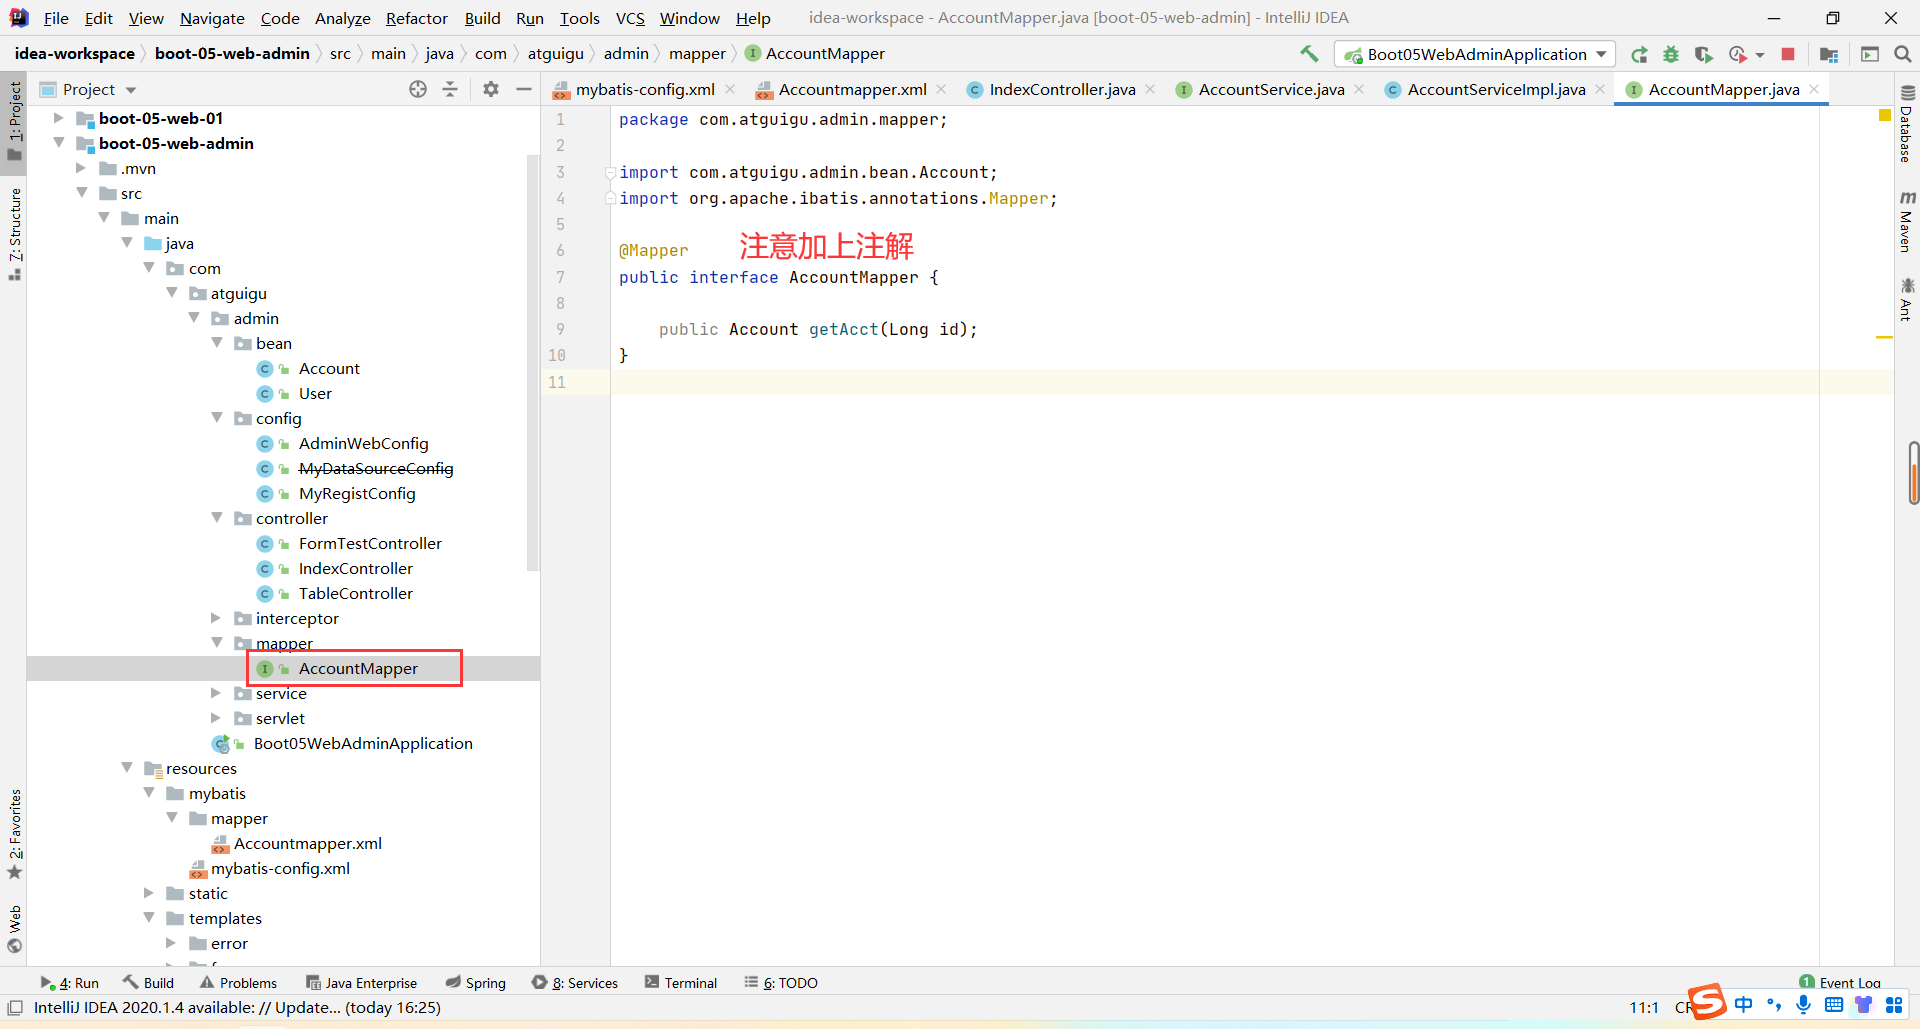Open the Boot05WebAdminApplication run configuration dropdown
Screen dimensions: 1920x1029
(x=1476, y=54)
